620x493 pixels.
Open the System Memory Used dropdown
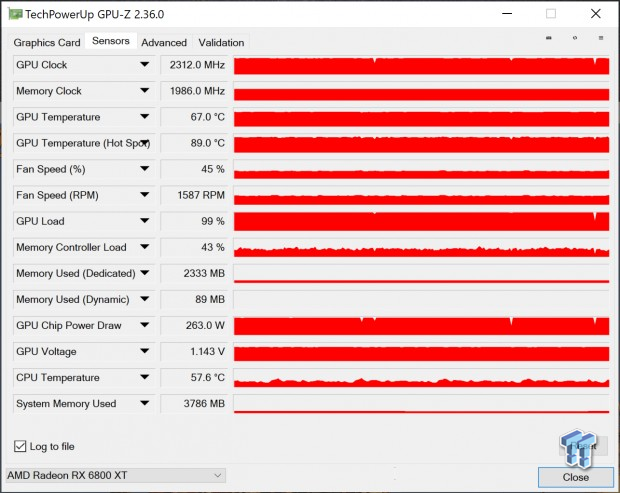click(145, 404)
